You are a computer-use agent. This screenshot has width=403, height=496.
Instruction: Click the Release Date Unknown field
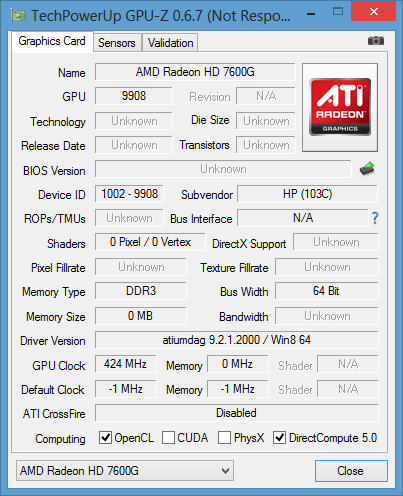click(x=134, y=145)
